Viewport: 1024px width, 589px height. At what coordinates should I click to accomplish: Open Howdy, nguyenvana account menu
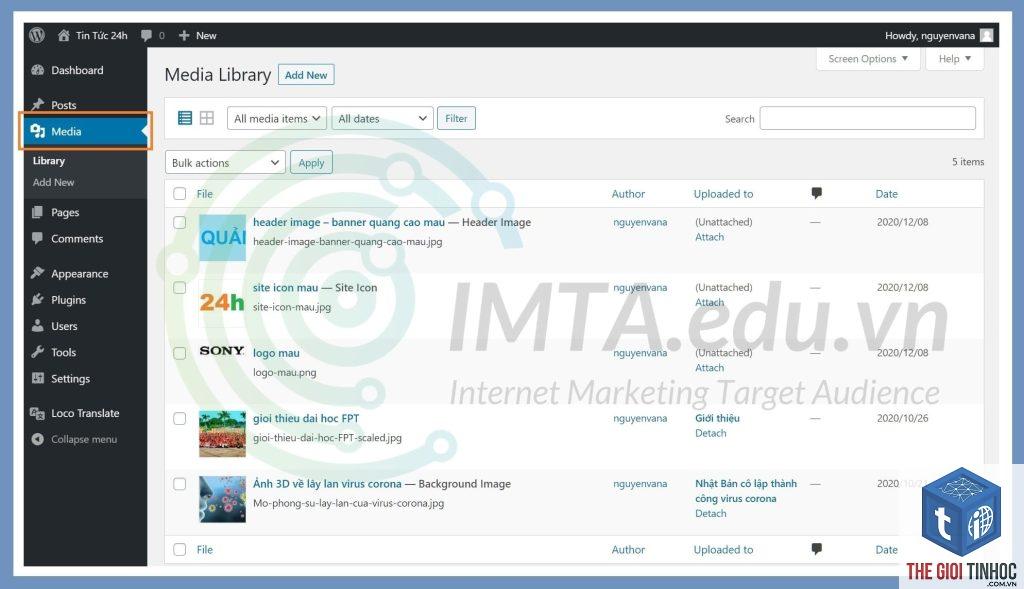pyautogui.click(x=938, y=35)
